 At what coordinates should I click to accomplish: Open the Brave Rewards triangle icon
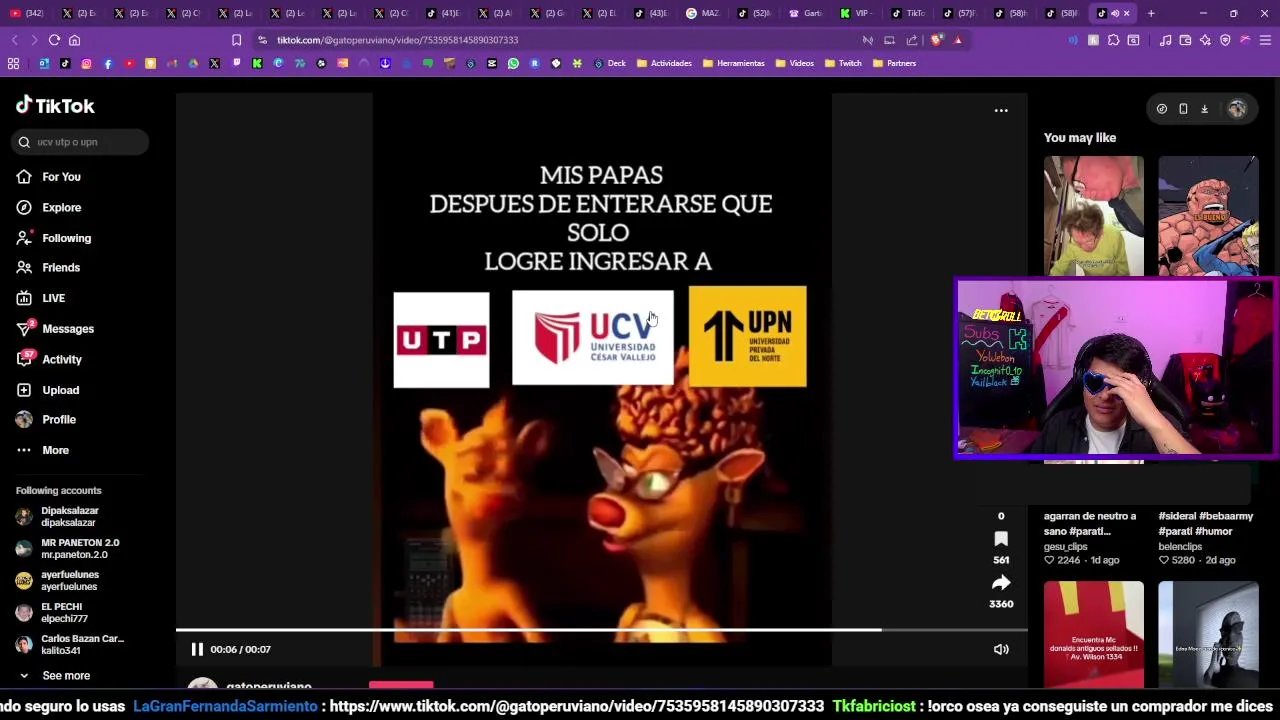click(958, 40)
